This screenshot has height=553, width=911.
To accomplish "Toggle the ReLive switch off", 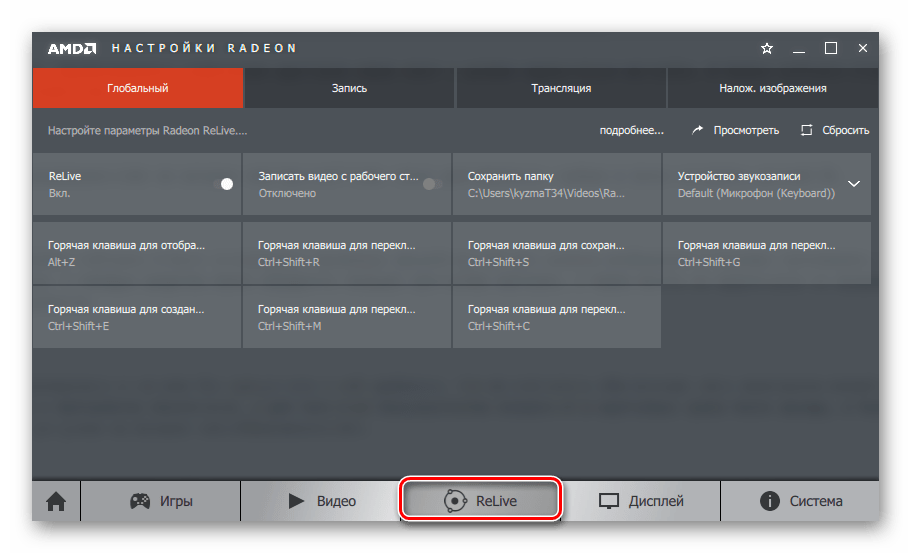I will point(224,184).
